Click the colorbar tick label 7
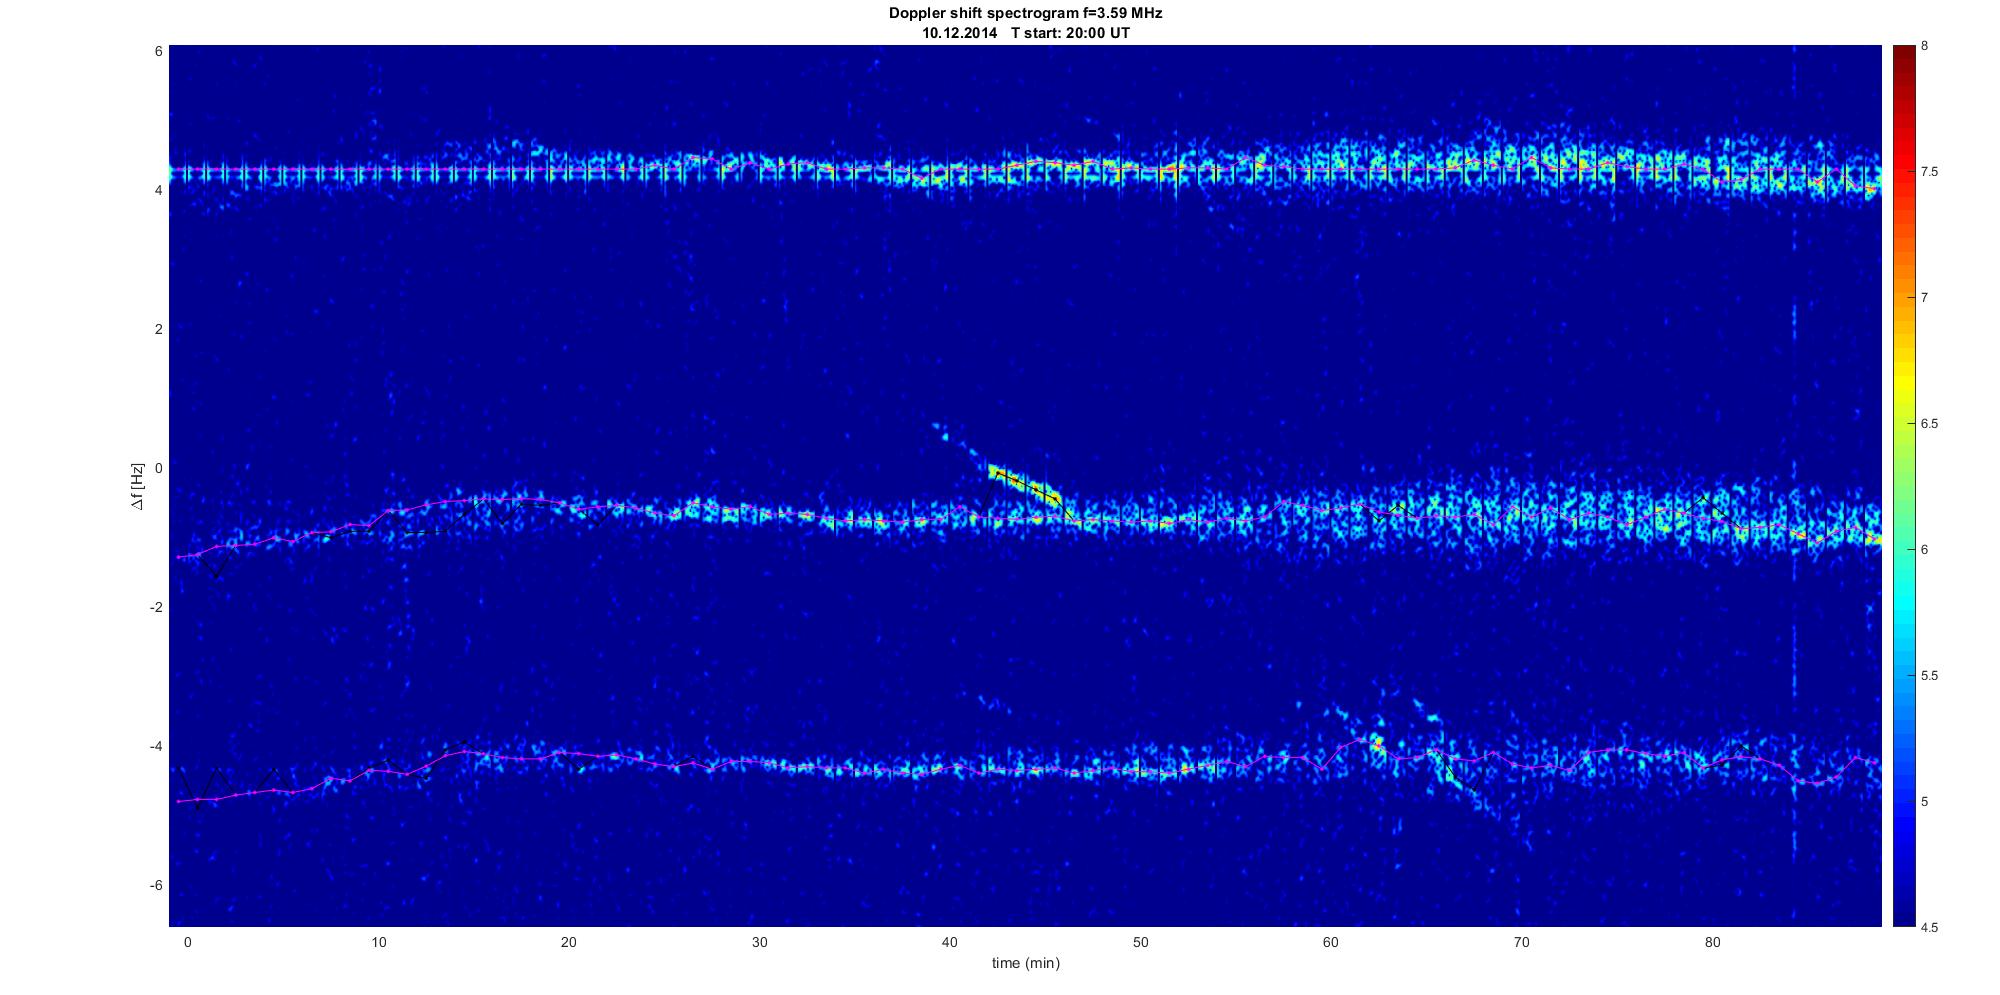This screenshot has width=2000, height=995. click(x=1924, y=298)
